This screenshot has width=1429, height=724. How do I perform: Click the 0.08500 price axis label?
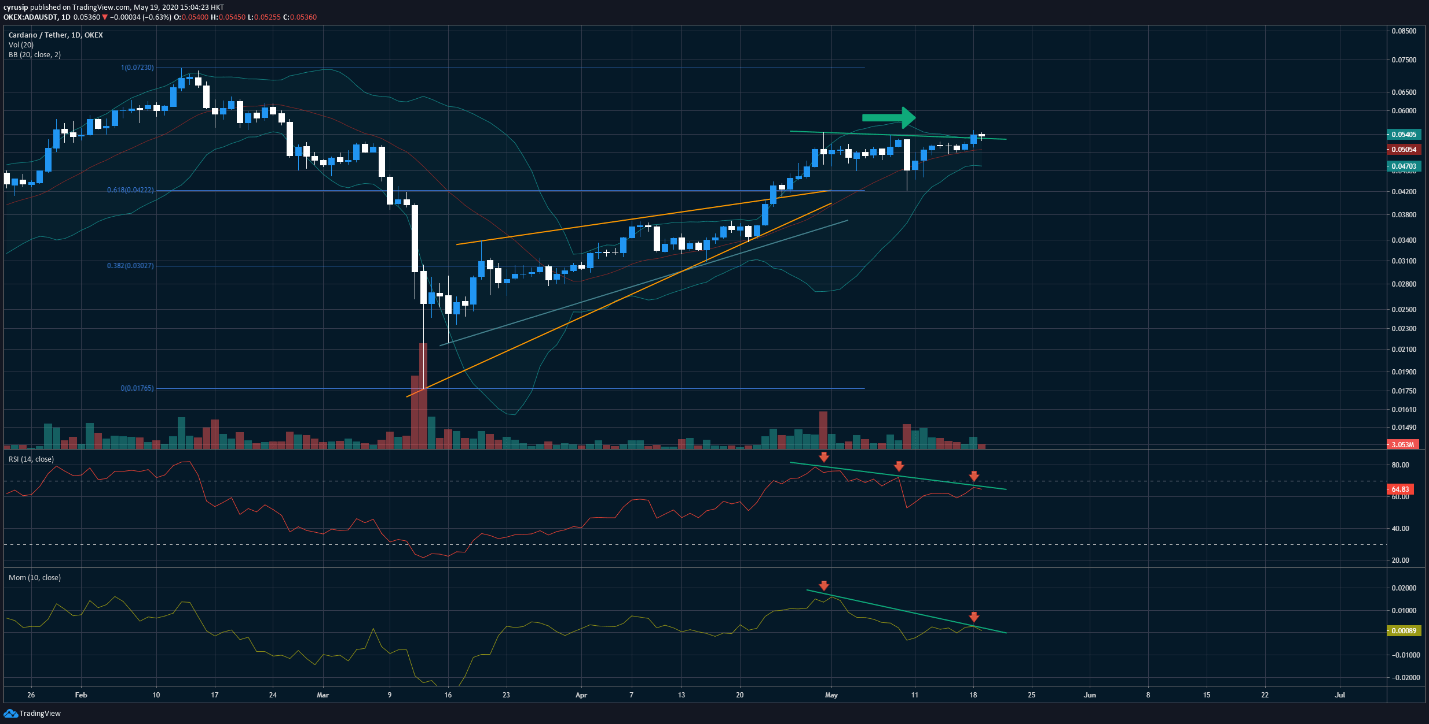tap(1404, 31)
